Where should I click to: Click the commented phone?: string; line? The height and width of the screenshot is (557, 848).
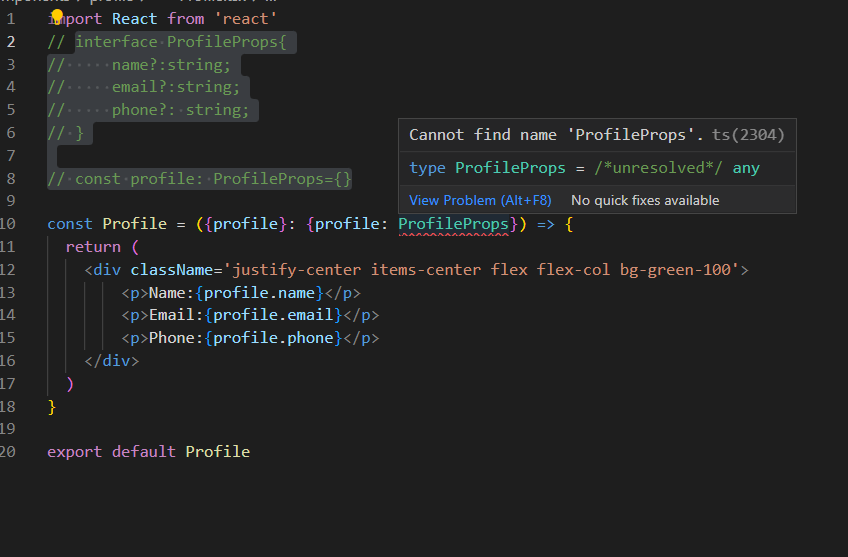(148, 110)
